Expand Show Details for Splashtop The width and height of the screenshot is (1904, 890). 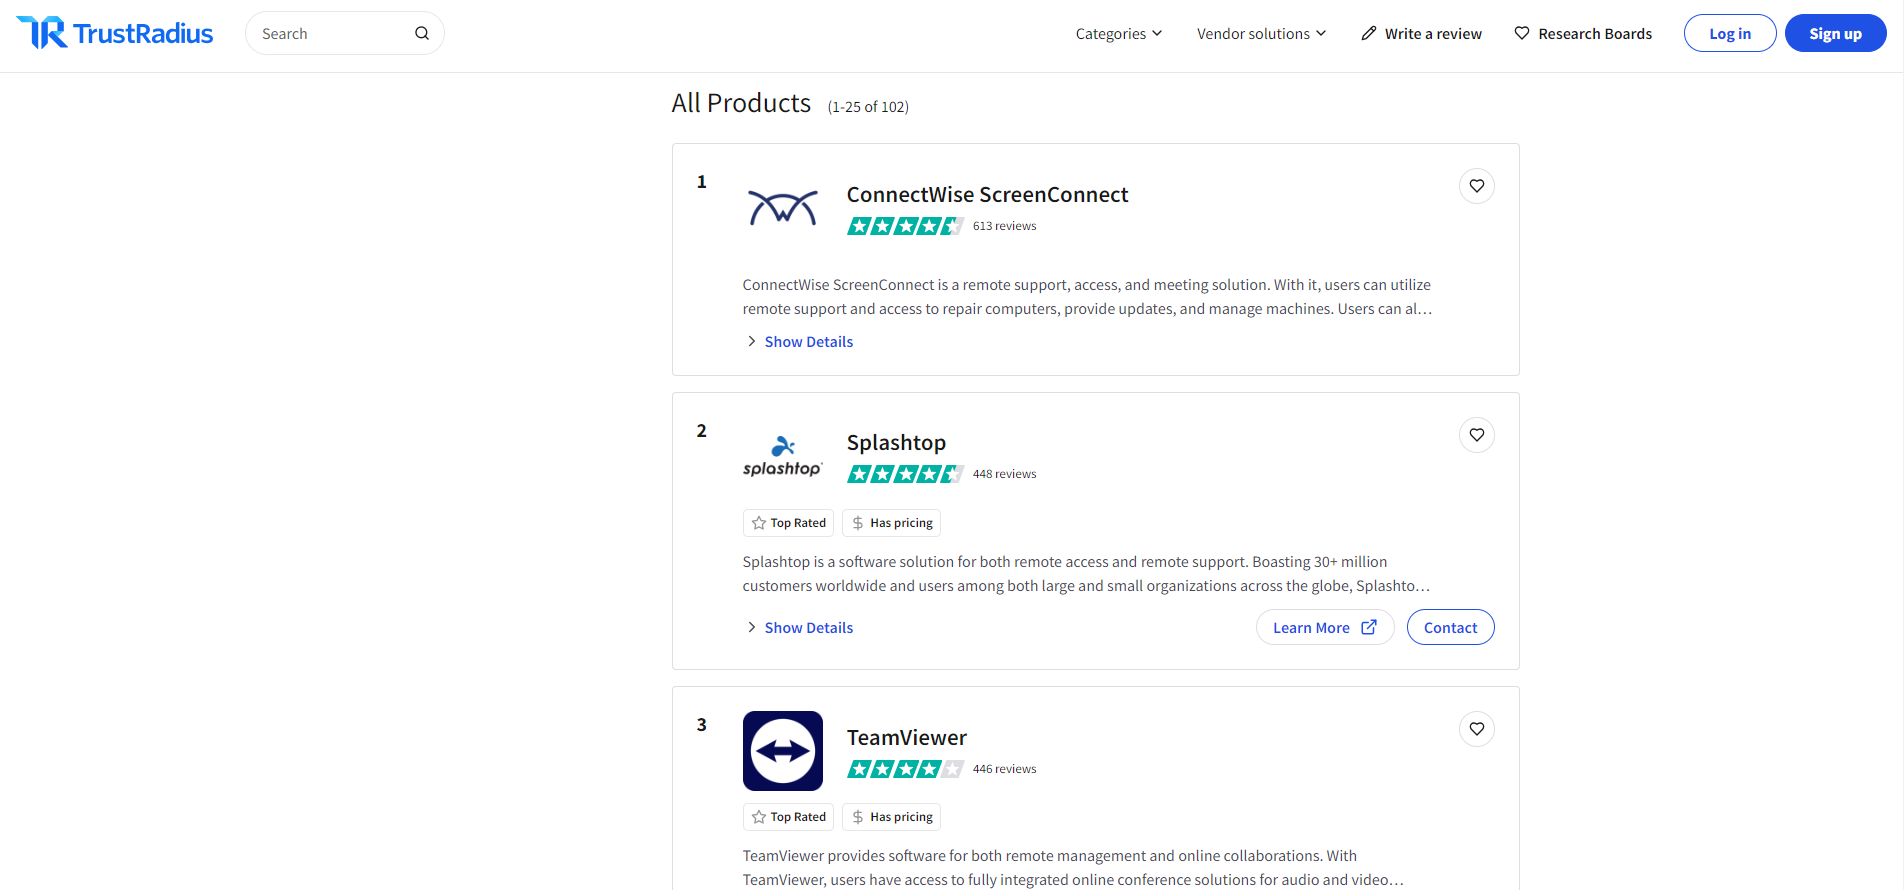pyautogui.click(x=799, y=628)
